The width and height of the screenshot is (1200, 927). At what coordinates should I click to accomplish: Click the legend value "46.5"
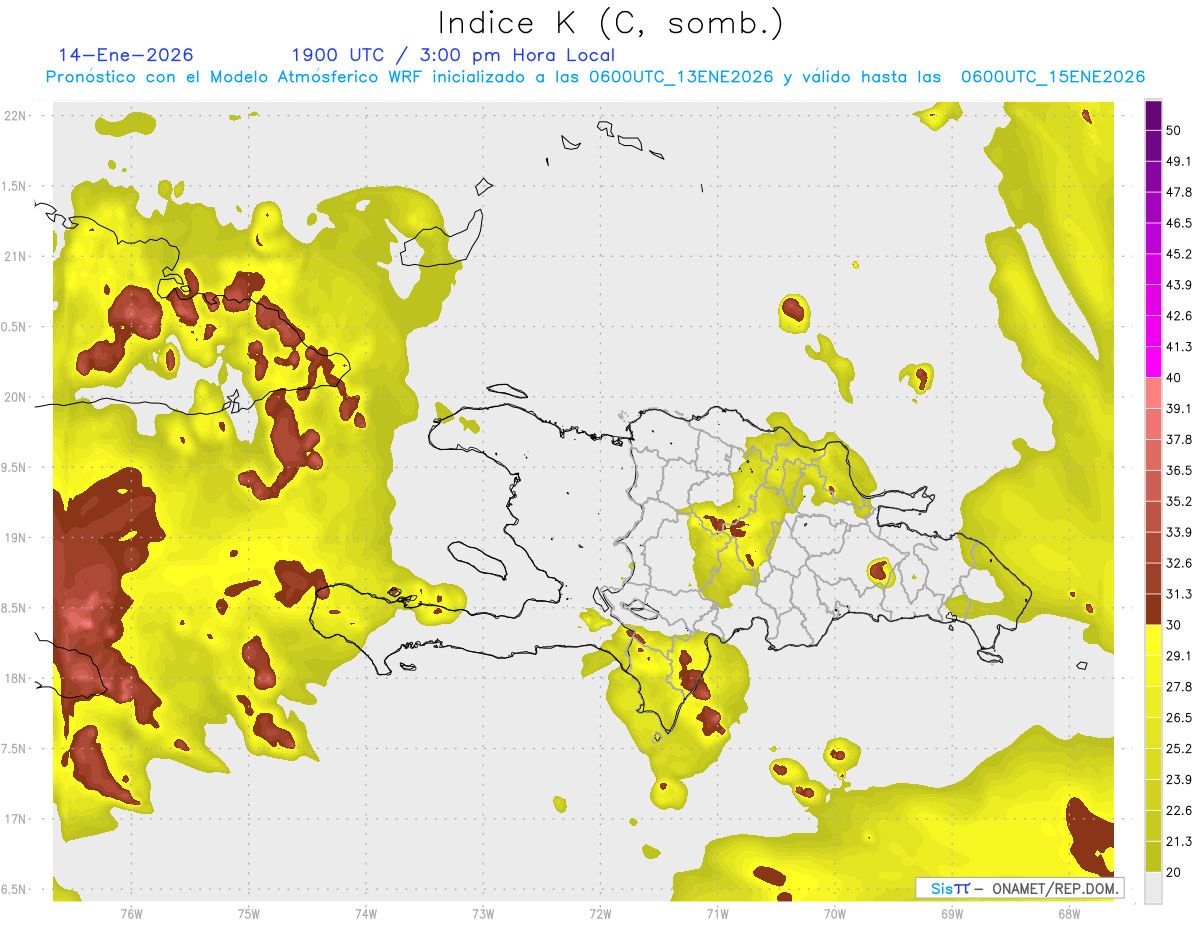pos(1179,223)
